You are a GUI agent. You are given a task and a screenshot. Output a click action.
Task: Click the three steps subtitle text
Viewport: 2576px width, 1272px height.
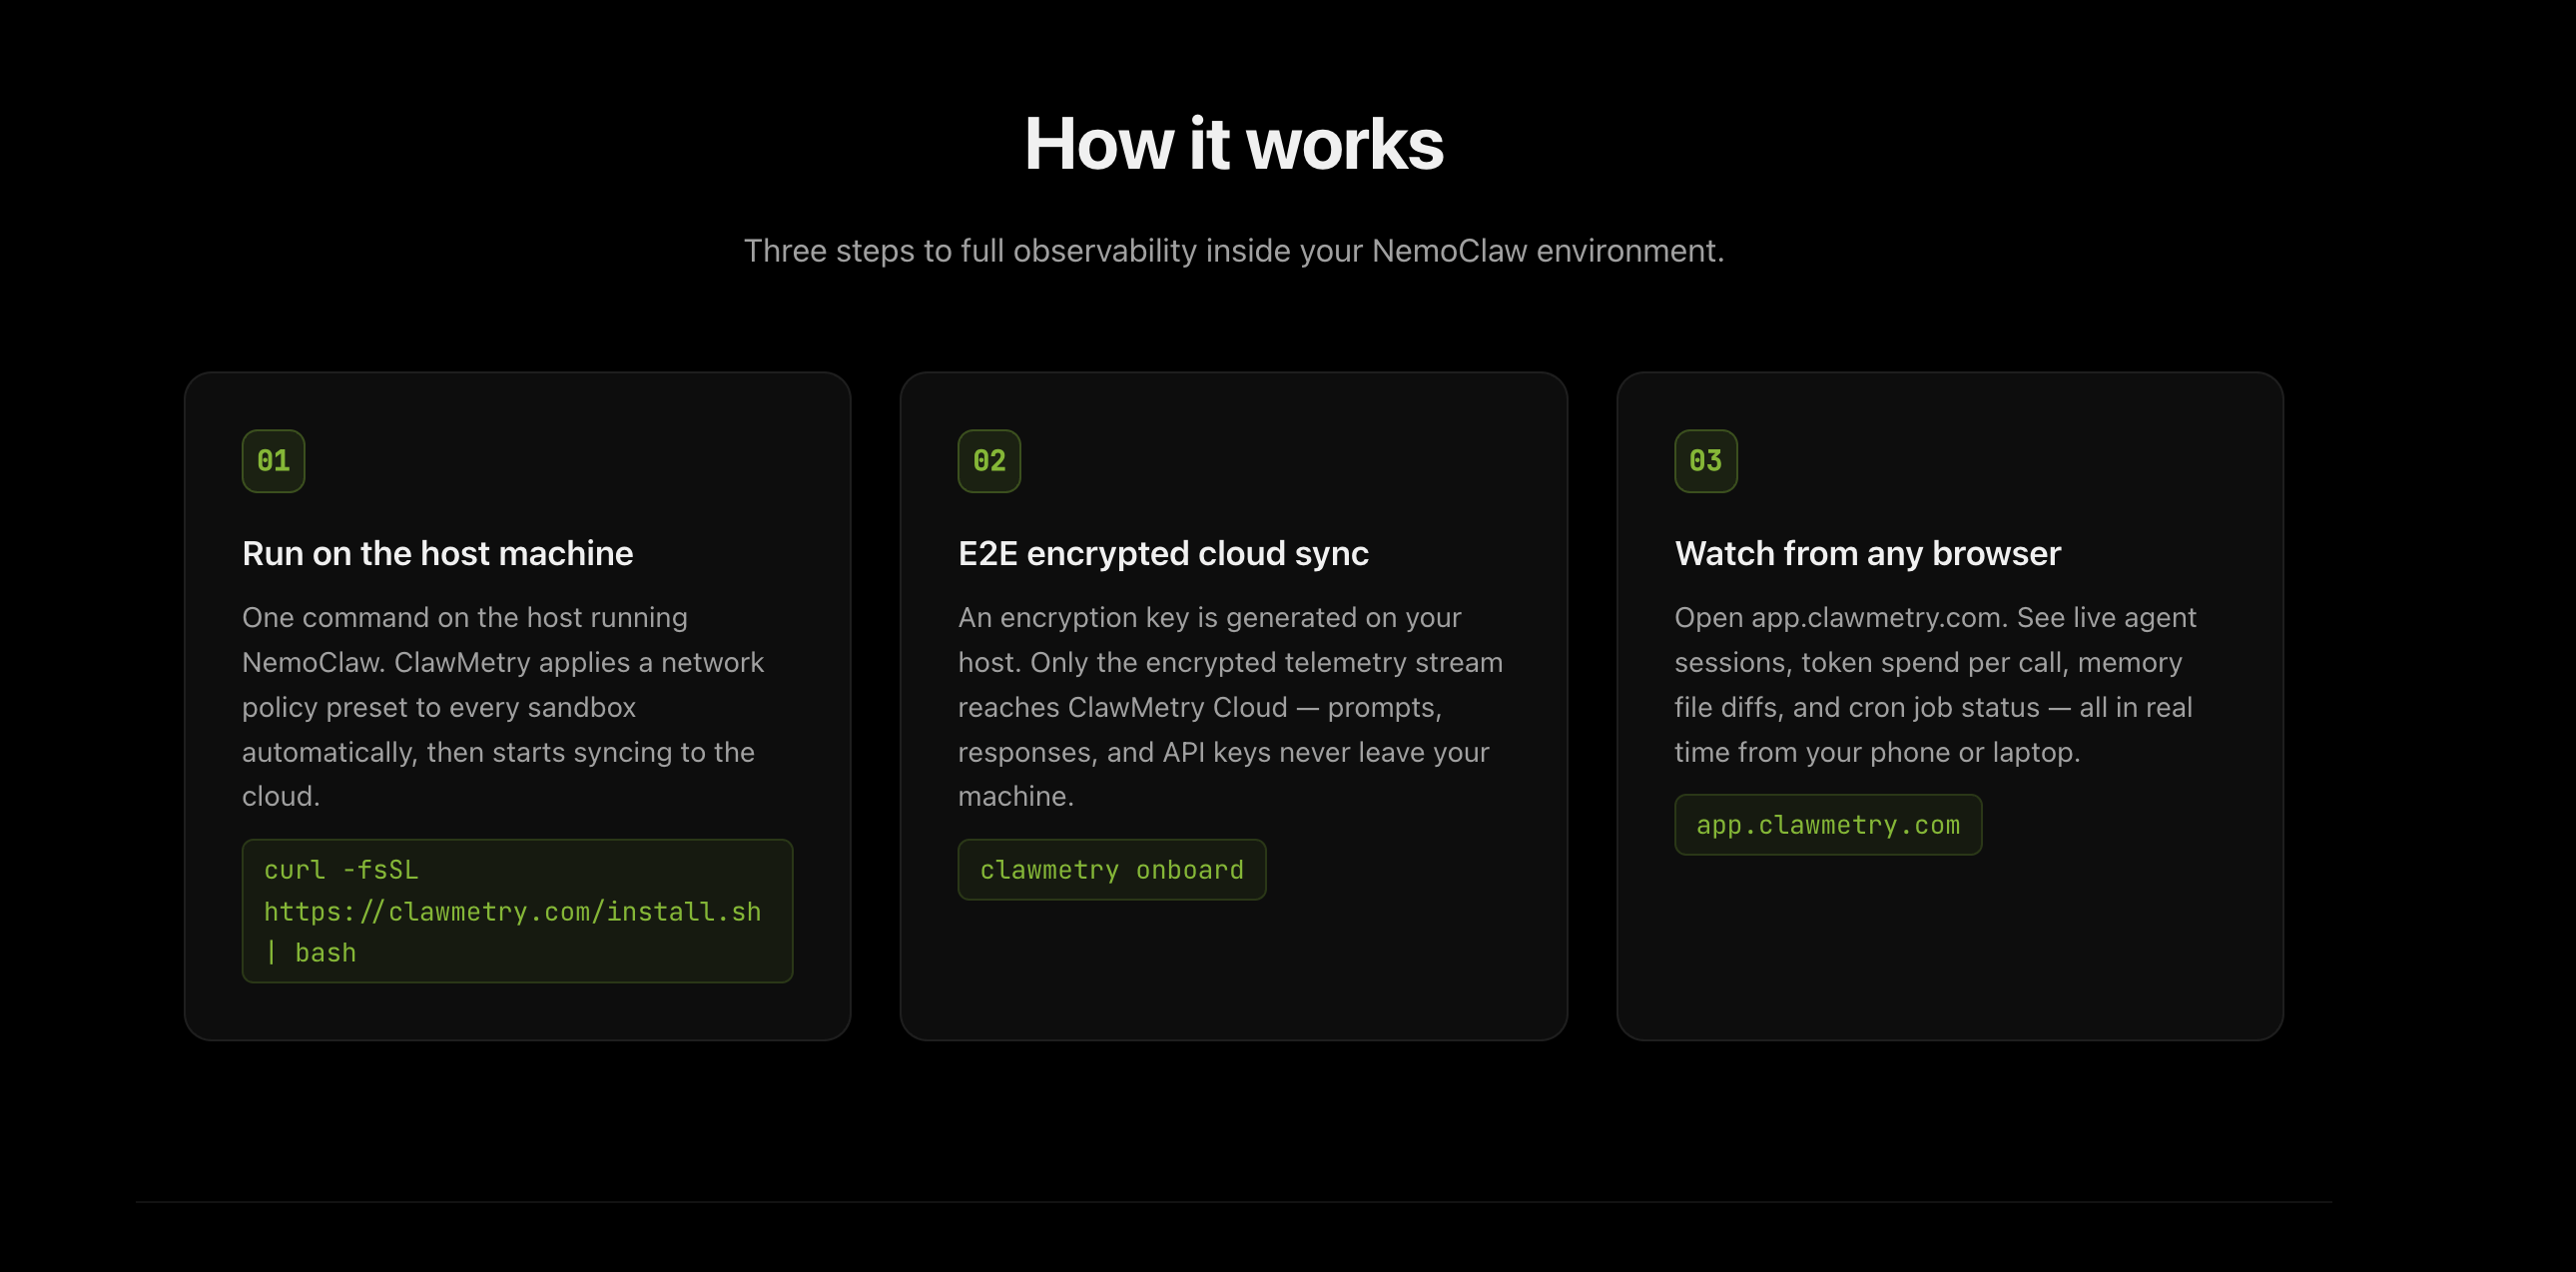(1234, 250)
